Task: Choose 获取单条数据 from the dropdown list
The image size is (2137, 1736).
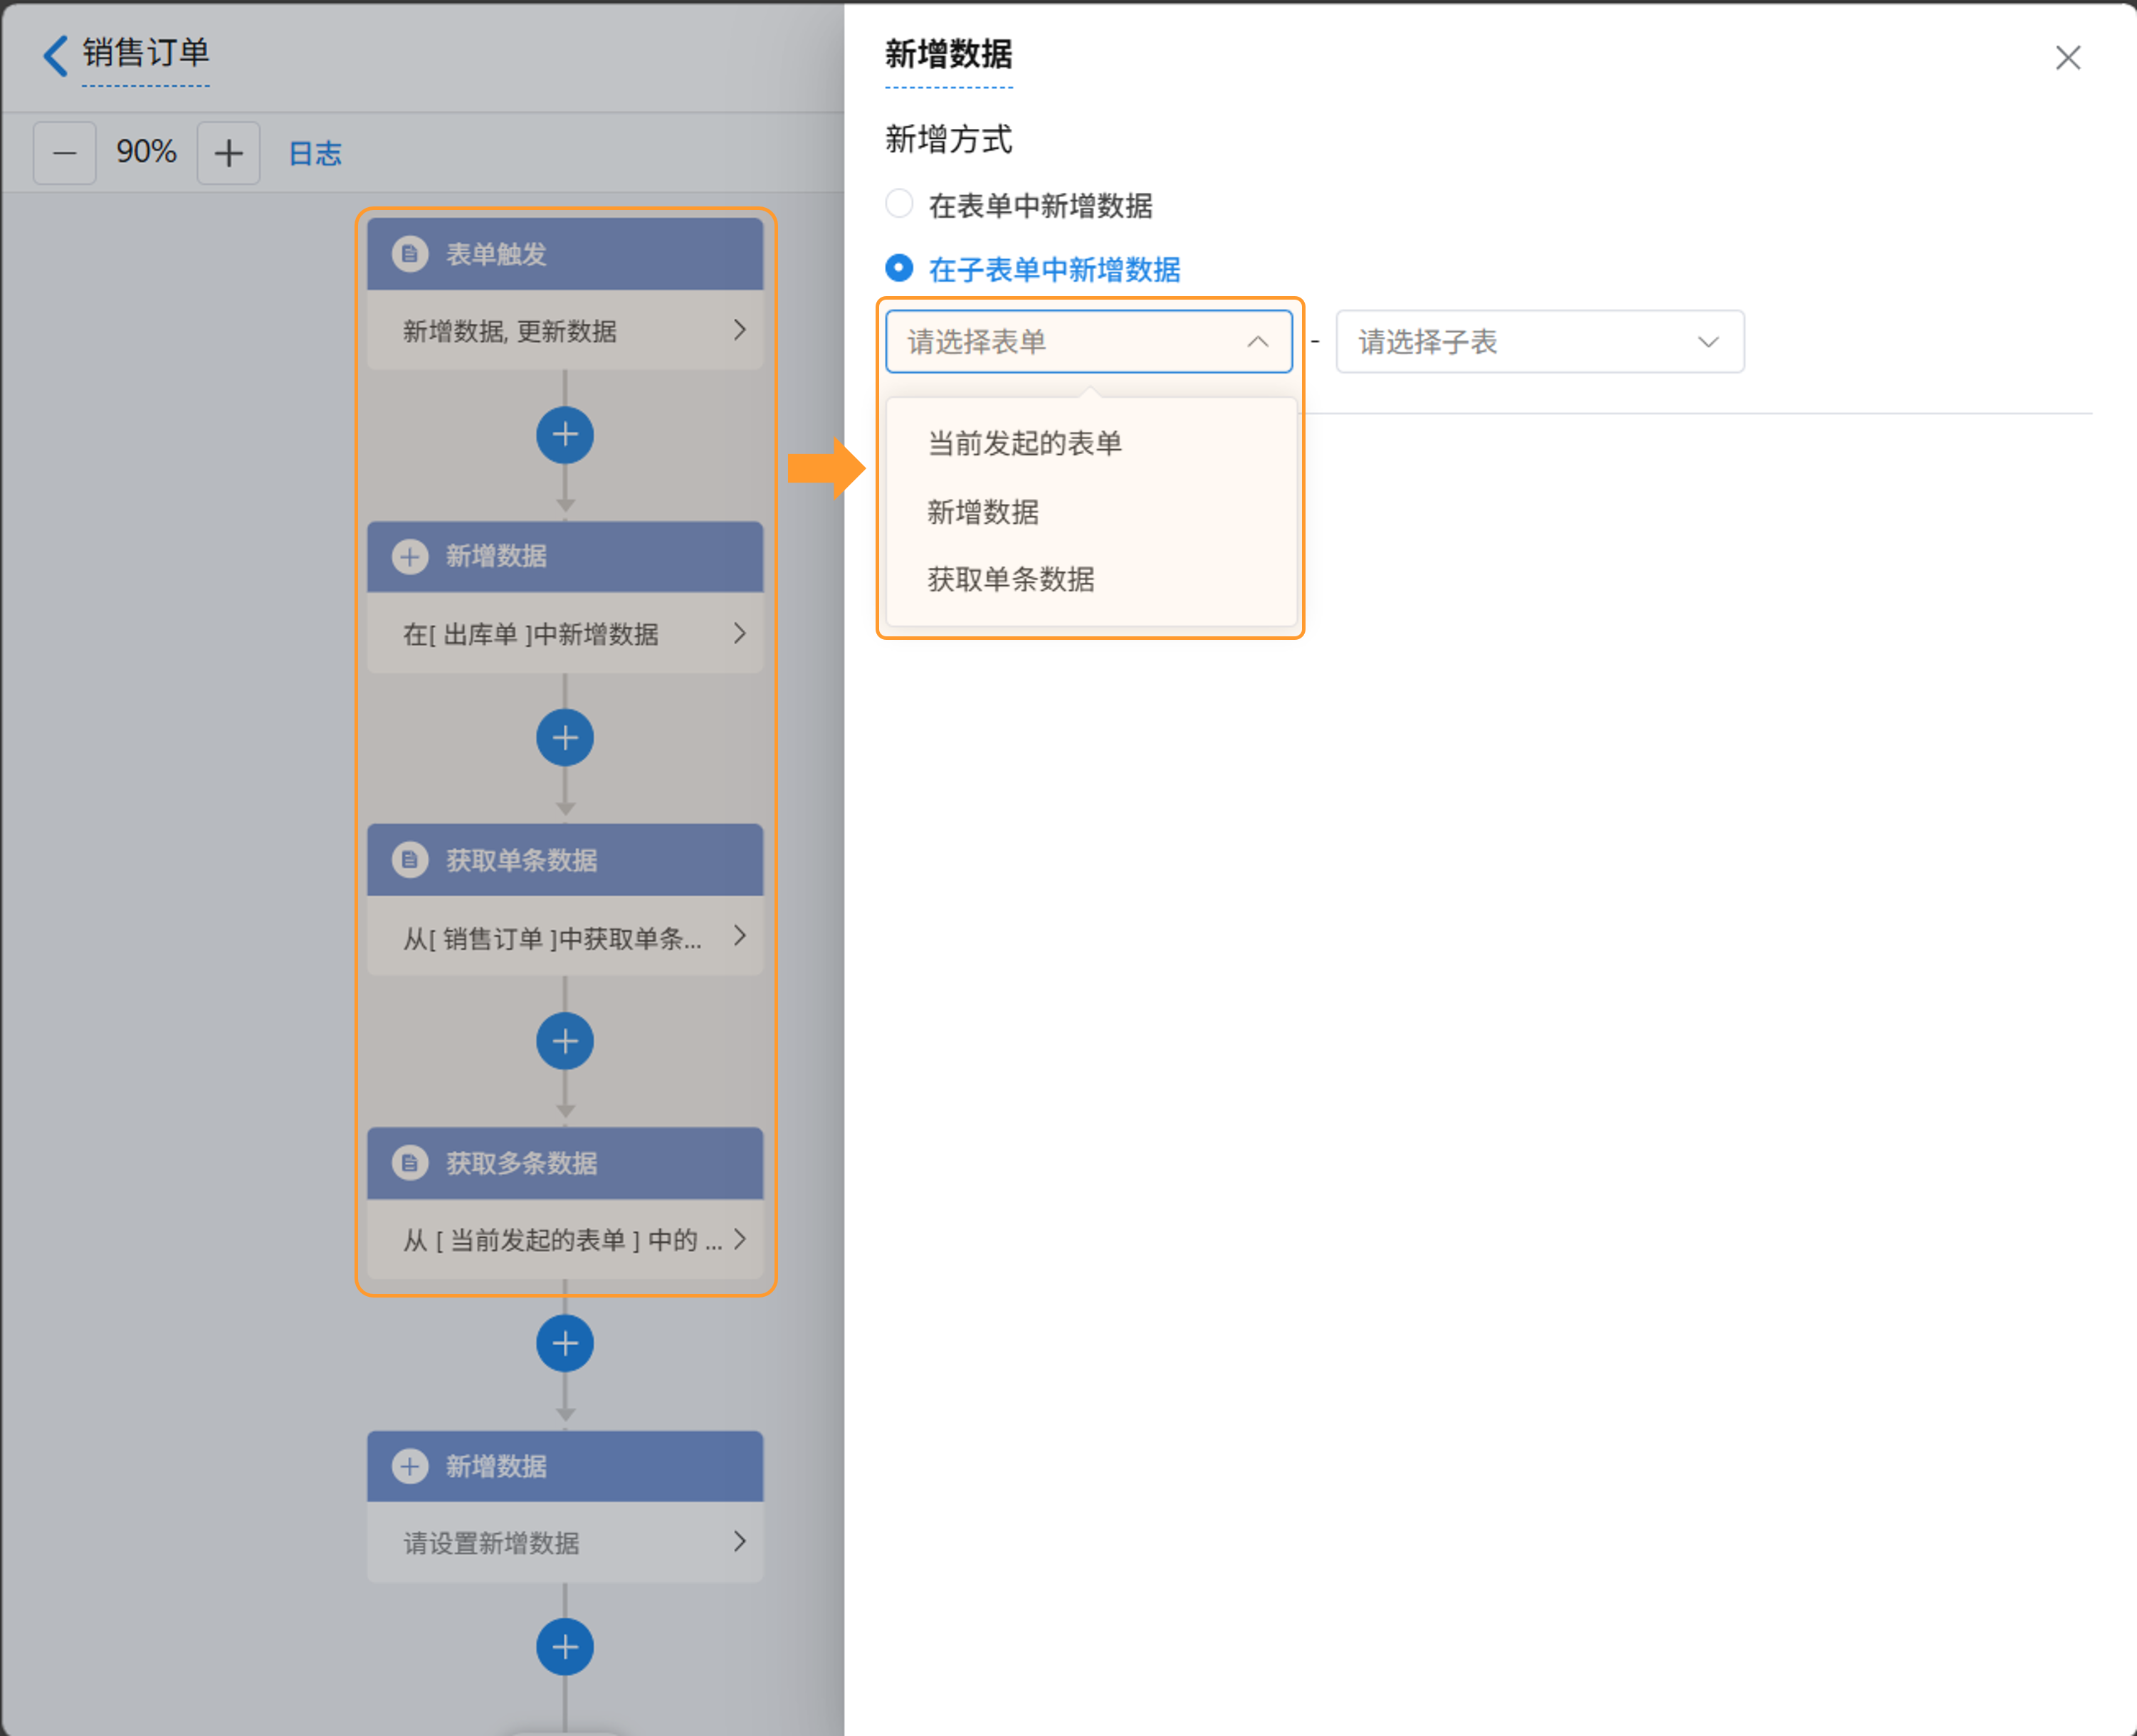Action: (1010, 579)
